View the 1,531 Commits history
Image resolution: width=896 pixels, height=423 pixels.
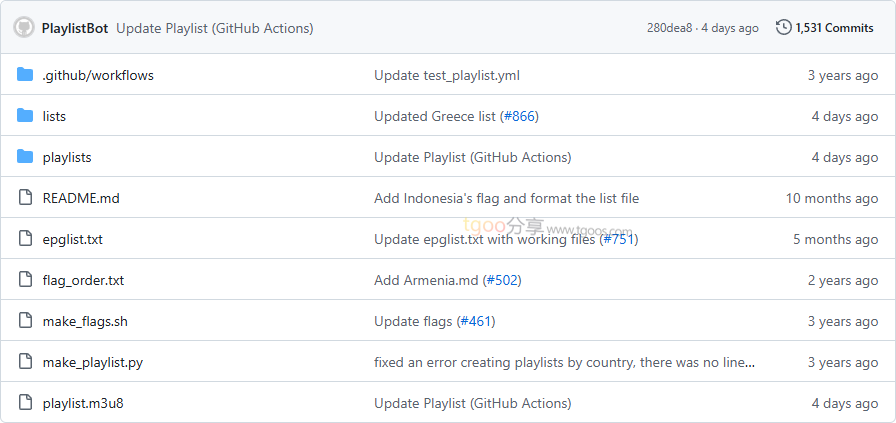(834, 28)
